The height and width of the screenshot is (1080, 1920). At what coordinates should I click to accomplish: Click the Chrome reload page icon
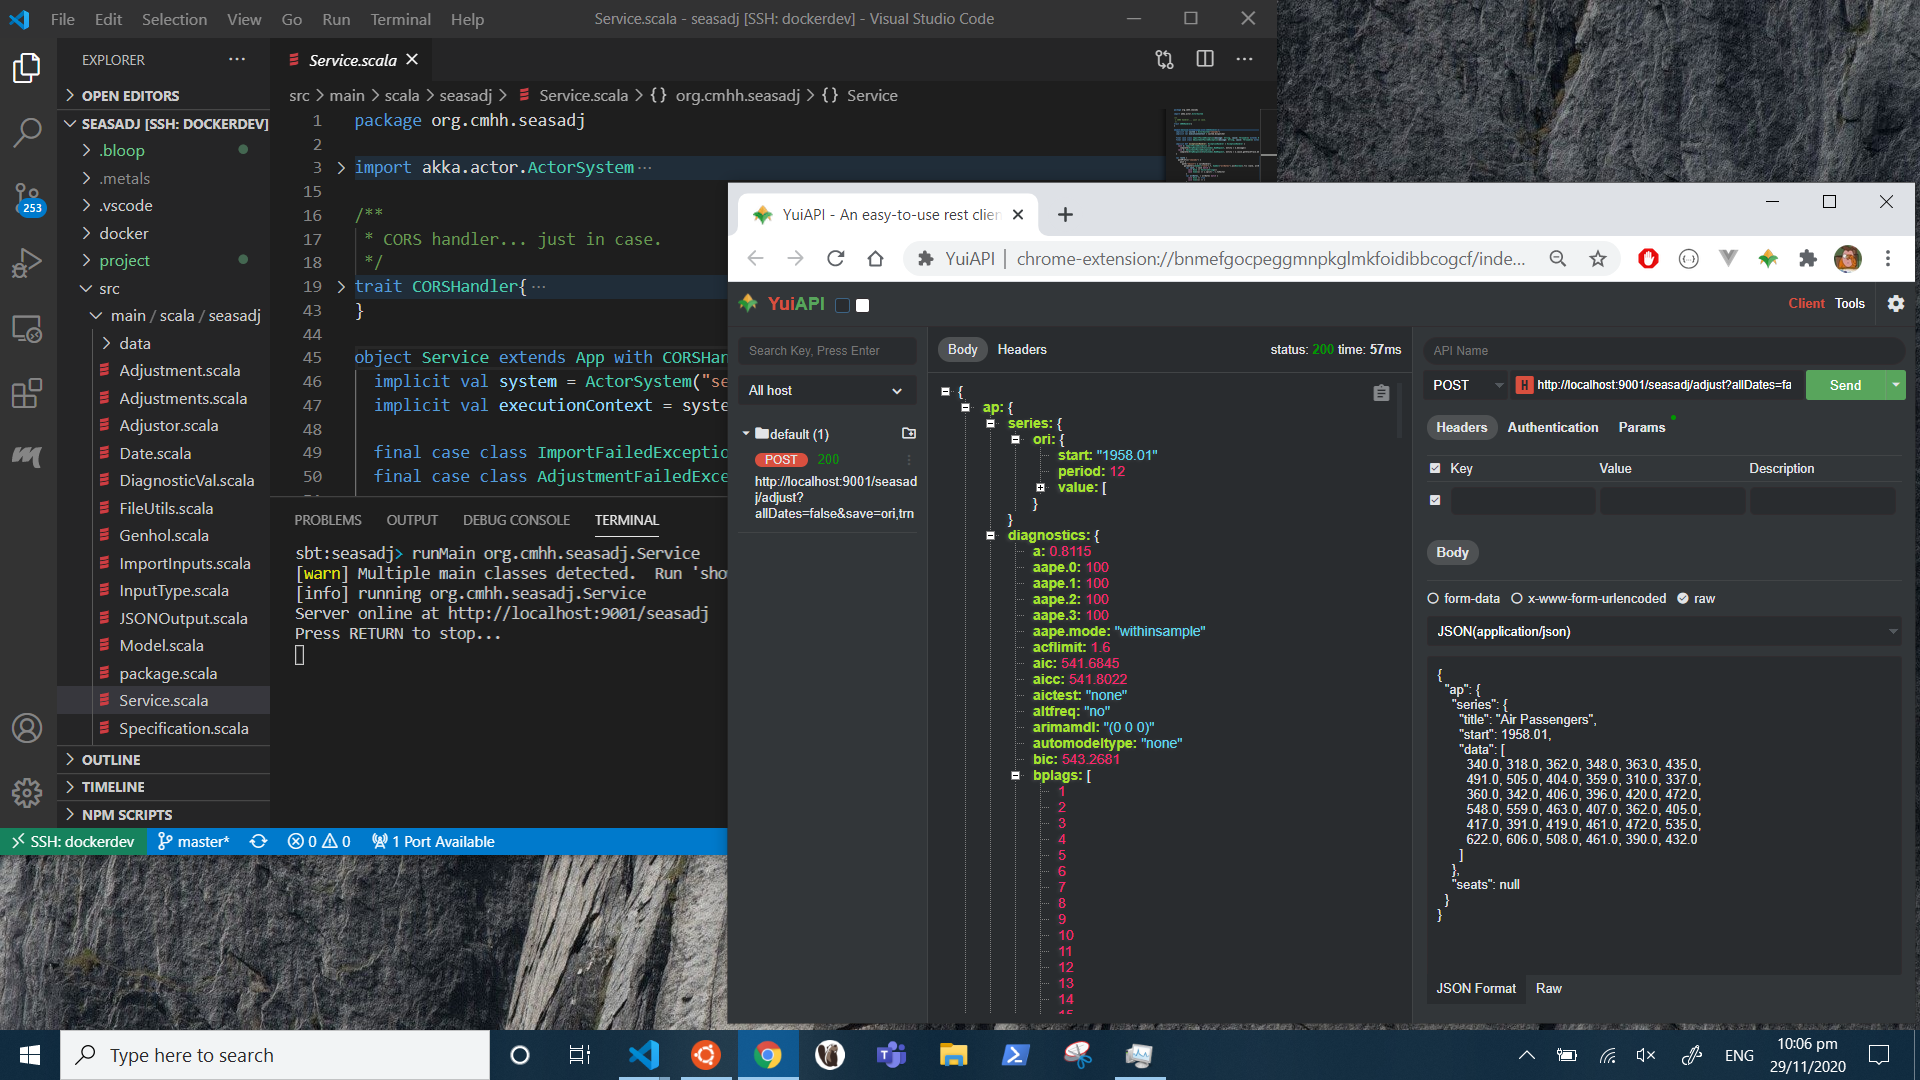[836, 259]
